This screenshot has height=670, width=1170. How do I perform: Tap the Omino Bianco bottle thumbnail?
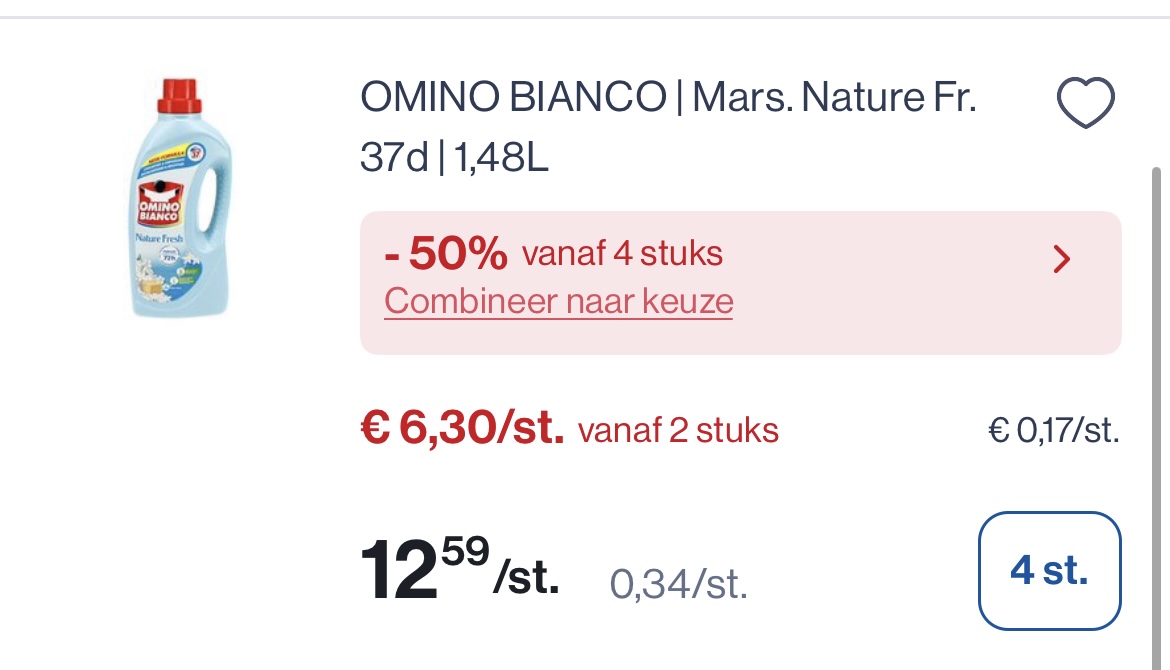(x=179, y=200)
